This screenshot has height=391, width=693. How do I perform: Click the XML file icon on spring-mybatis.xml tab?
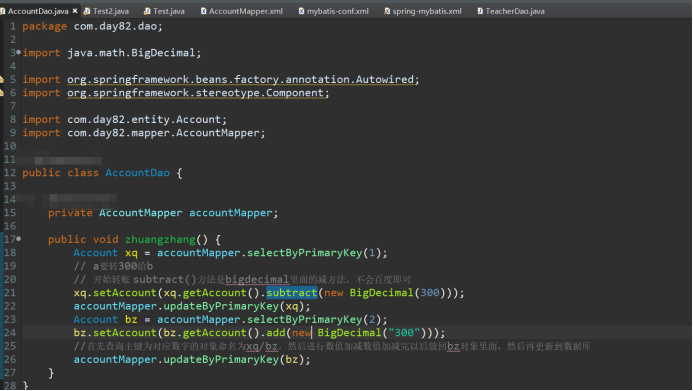(387, 11)
